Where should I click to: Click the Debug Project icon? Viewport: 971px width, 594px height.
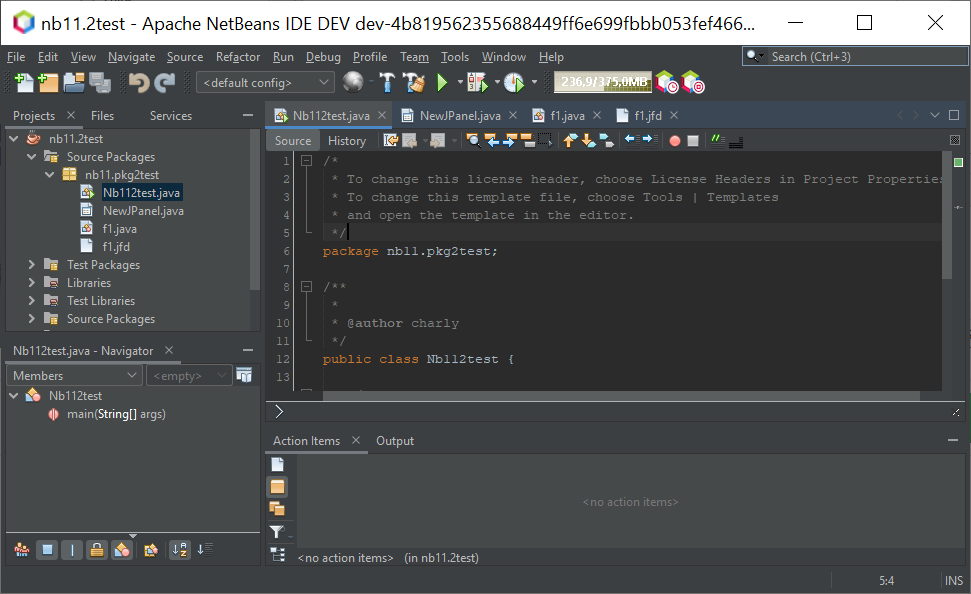pos(477,82)
